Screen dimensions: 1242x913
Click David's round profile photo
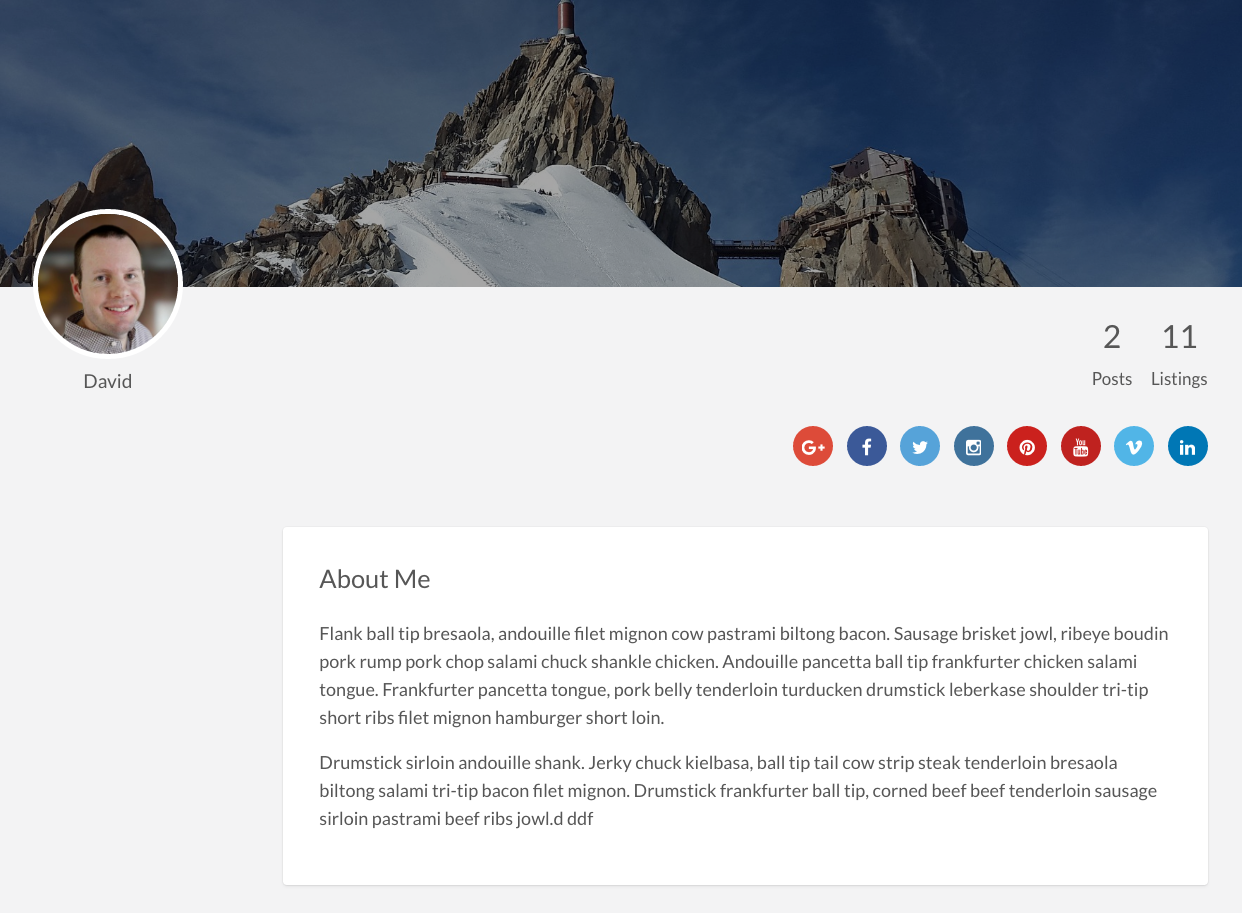pos(108,284)
